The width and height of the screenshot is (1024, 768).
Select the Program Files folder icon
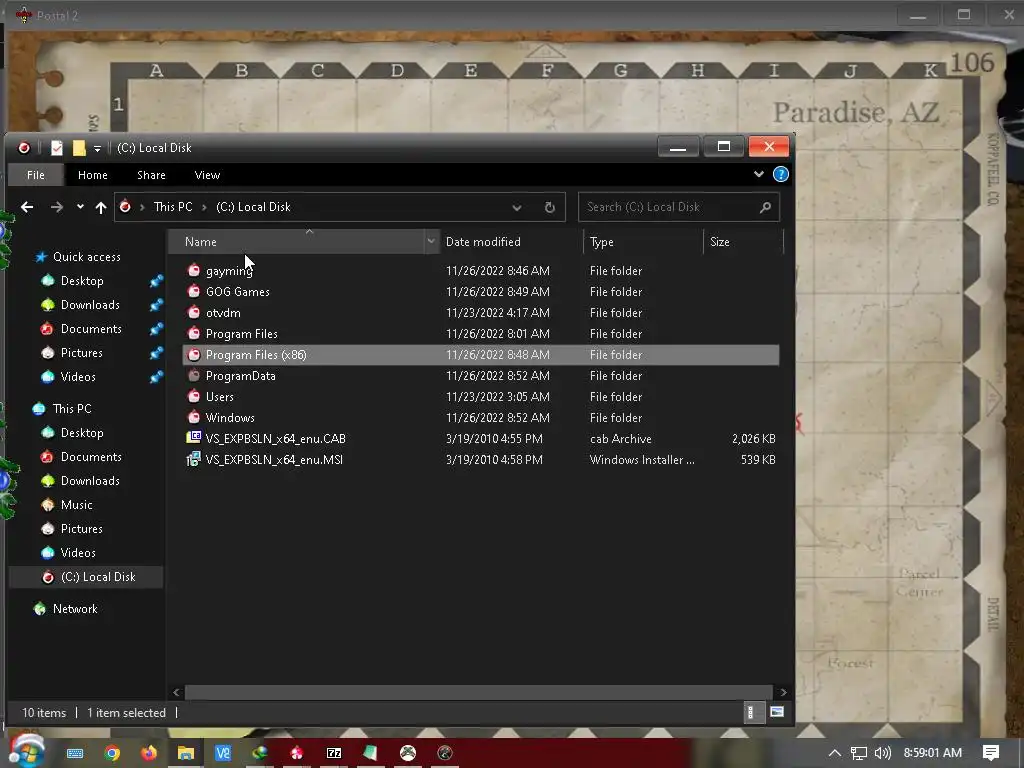coord(193,334)
